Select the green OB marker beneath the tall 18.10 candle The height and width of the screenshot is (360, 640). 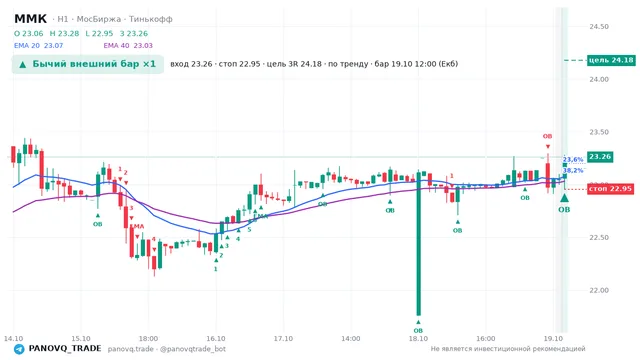click(418, 331)
